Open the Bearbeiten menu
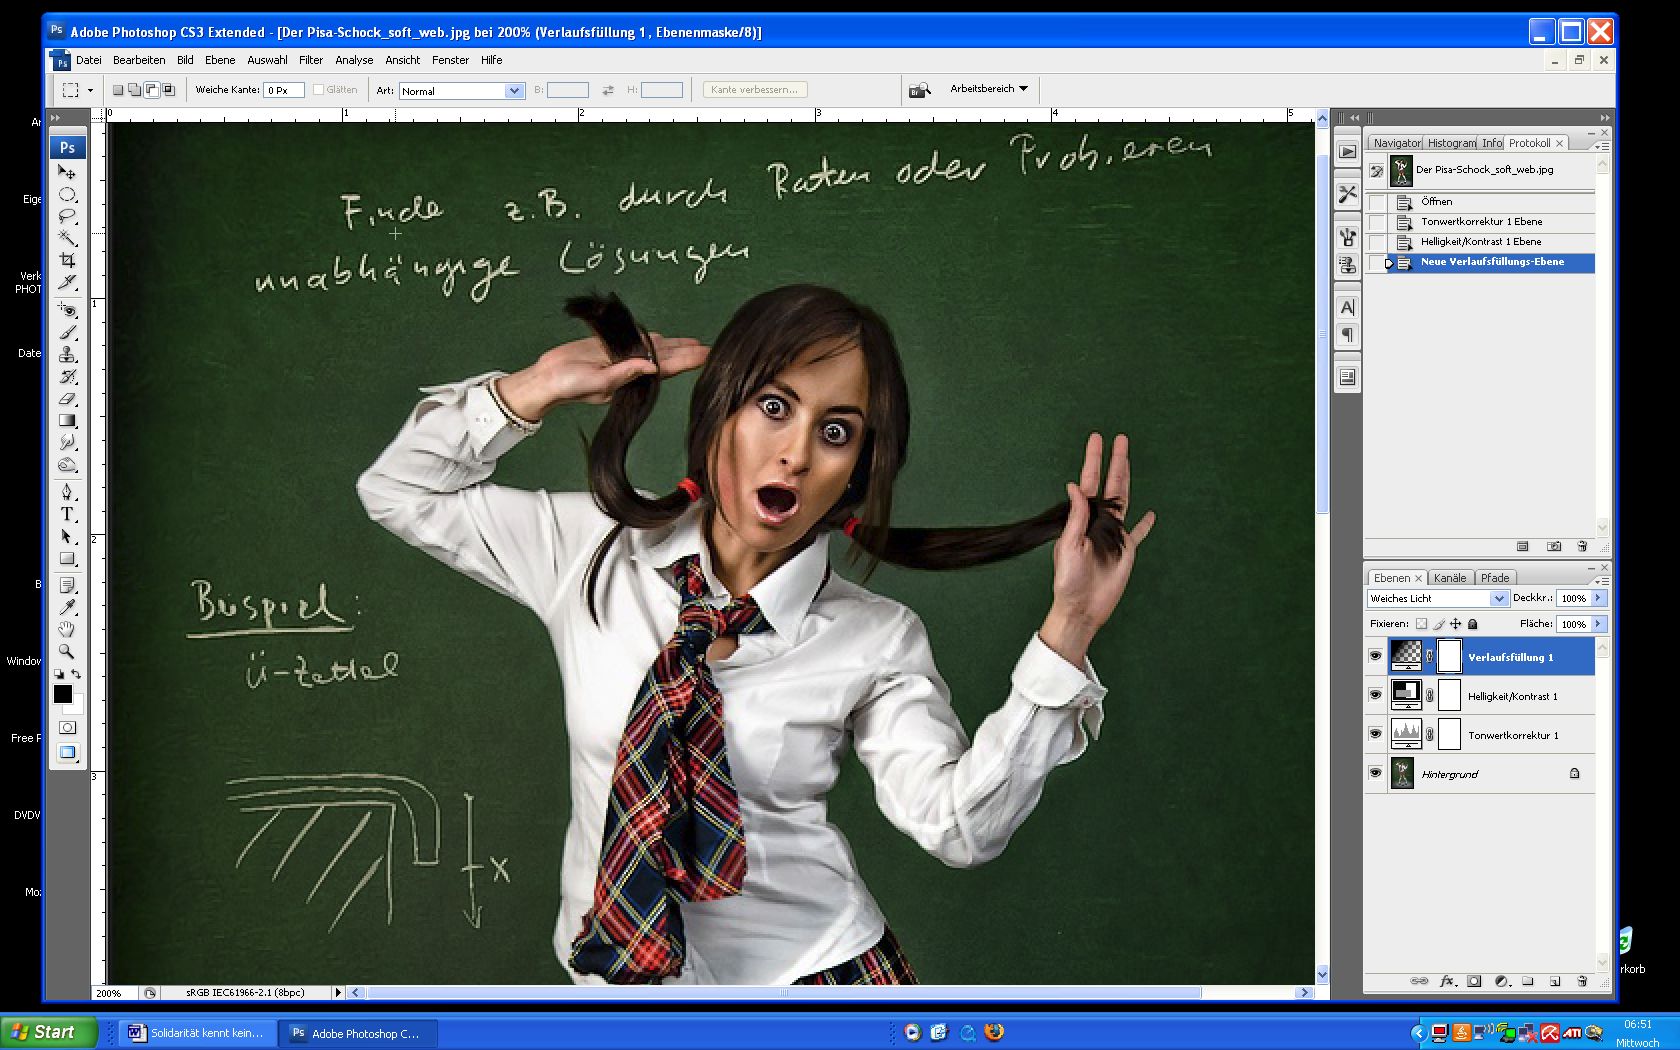This screenshot has width=1680, height=1050. point(139,60)
